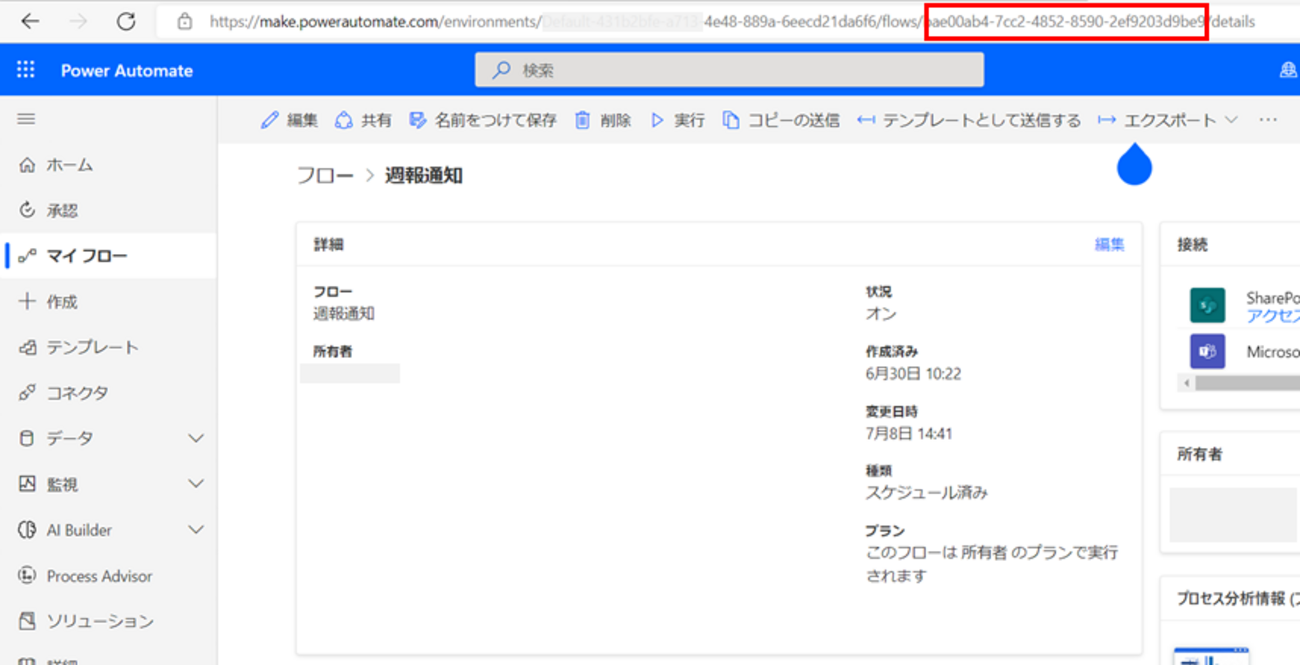This screenshot has width=1300, height=665.
Task: Select the 編集 pencil icon to edit flow
Action: pyautogui.click(x=289, y=119)
